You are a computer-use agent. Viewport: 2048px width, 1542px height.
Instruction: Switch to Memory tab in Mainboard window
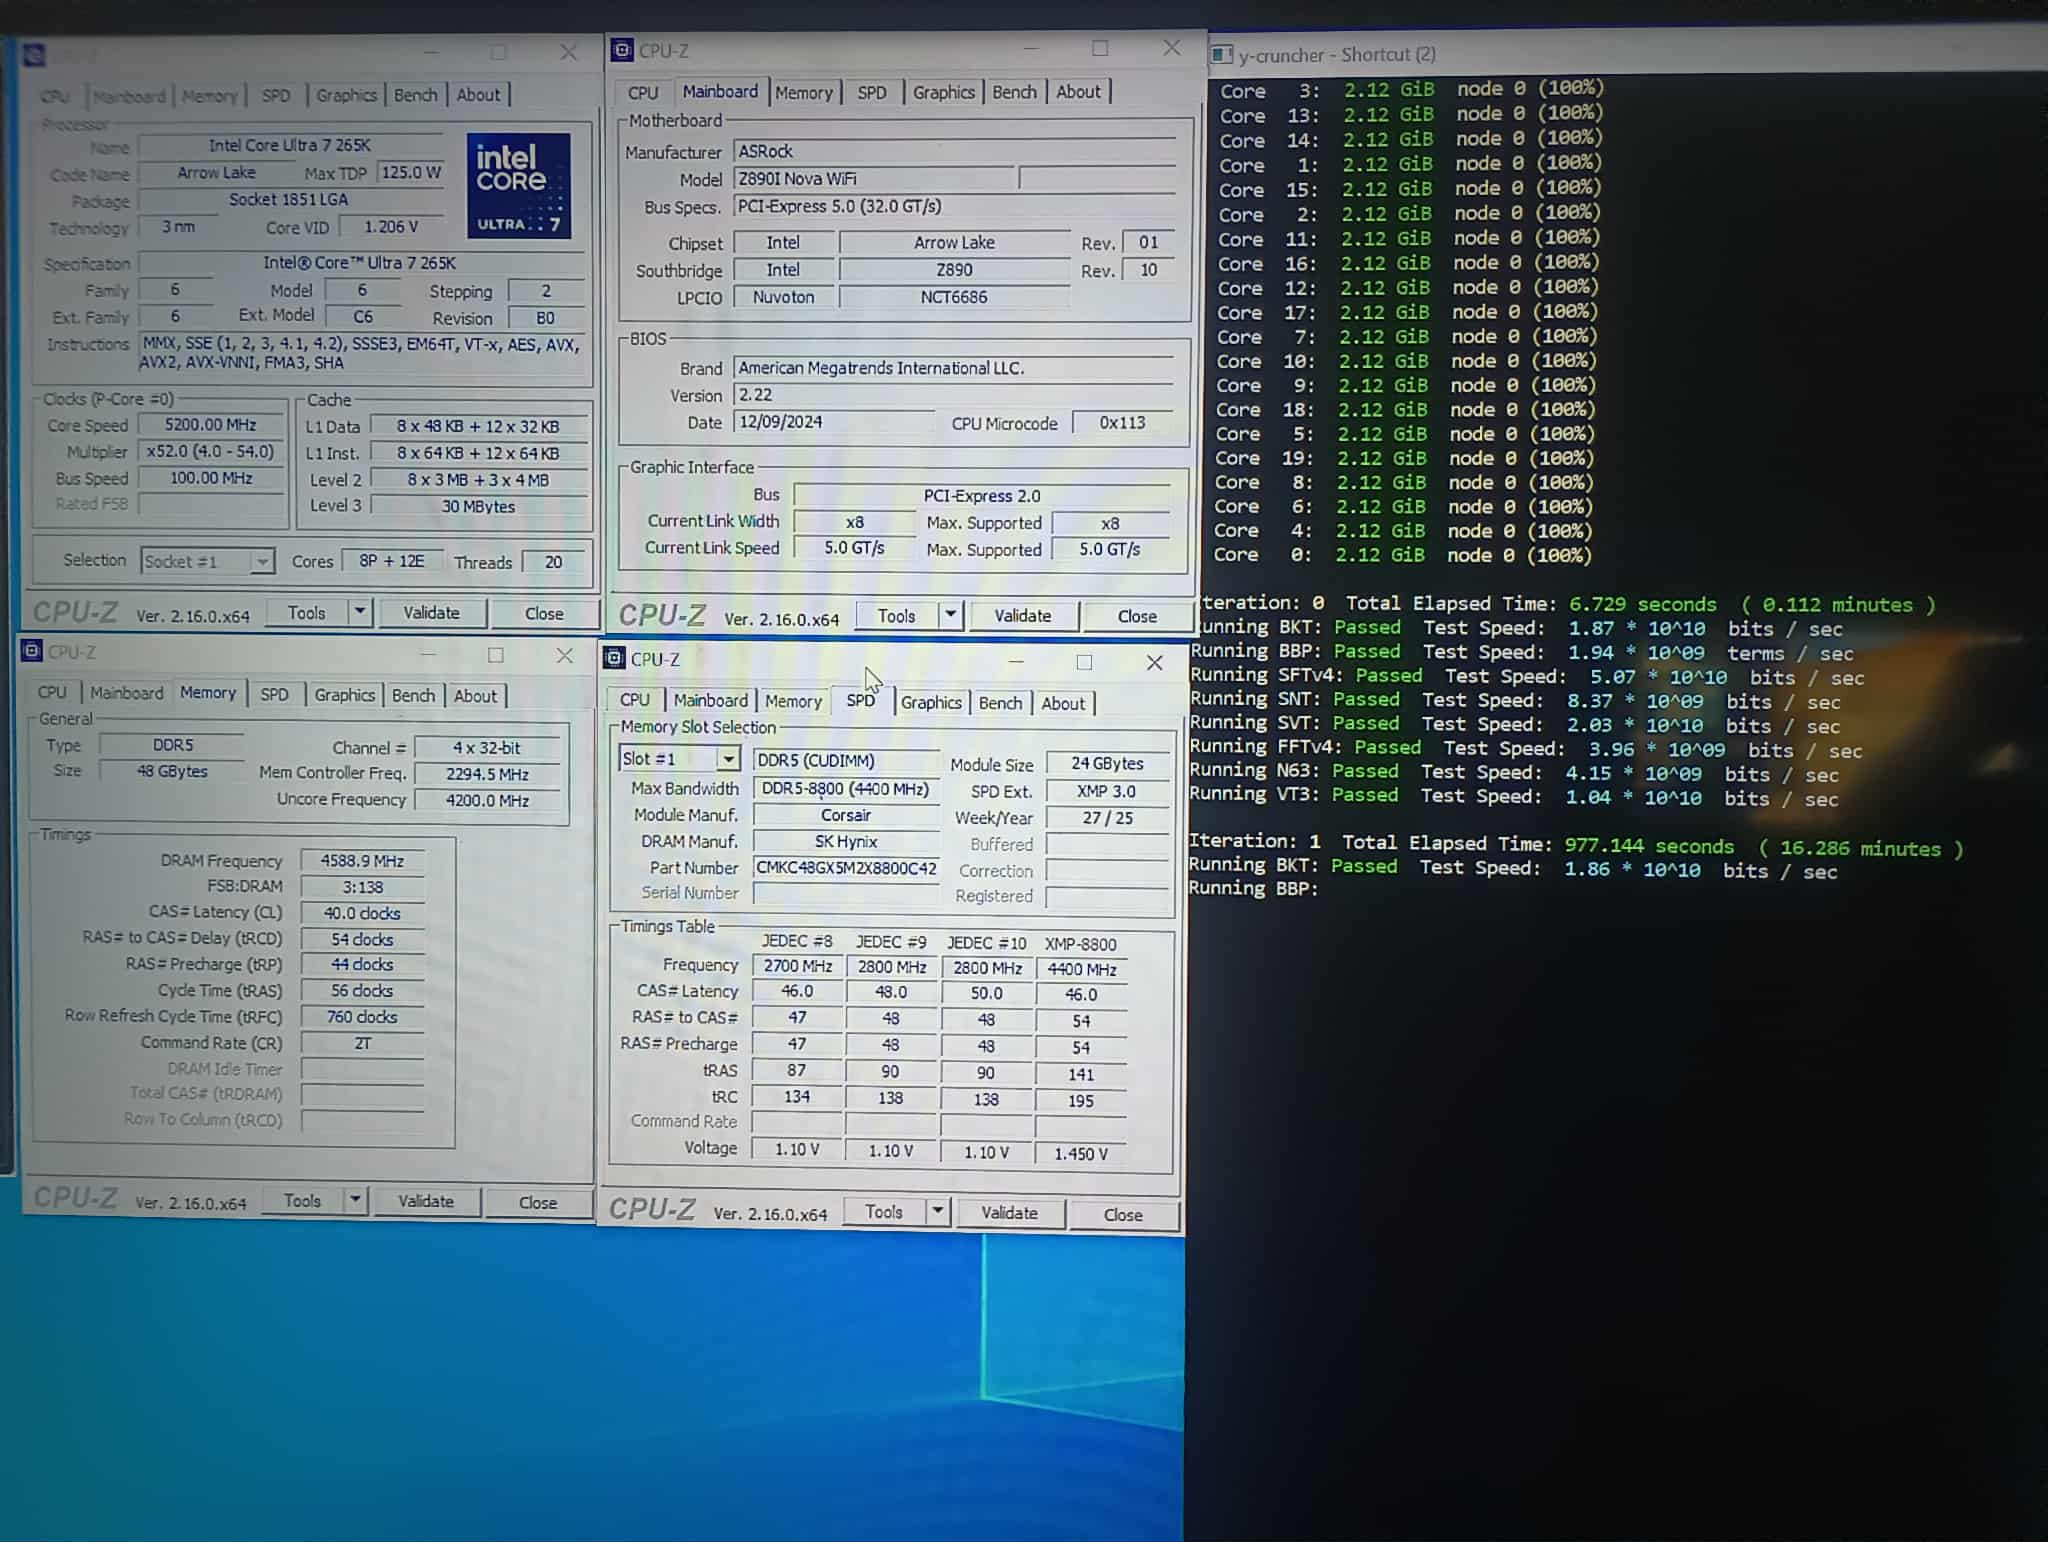point(803,93)
